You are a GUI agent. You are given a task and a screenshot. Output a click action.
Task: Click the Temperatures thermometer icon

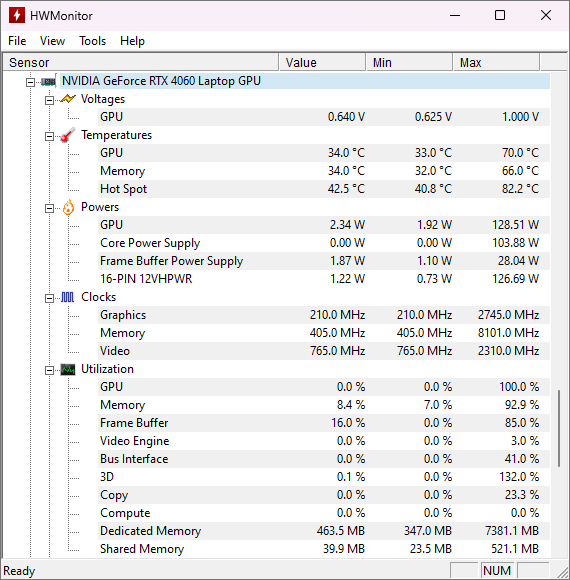(68, 135)
